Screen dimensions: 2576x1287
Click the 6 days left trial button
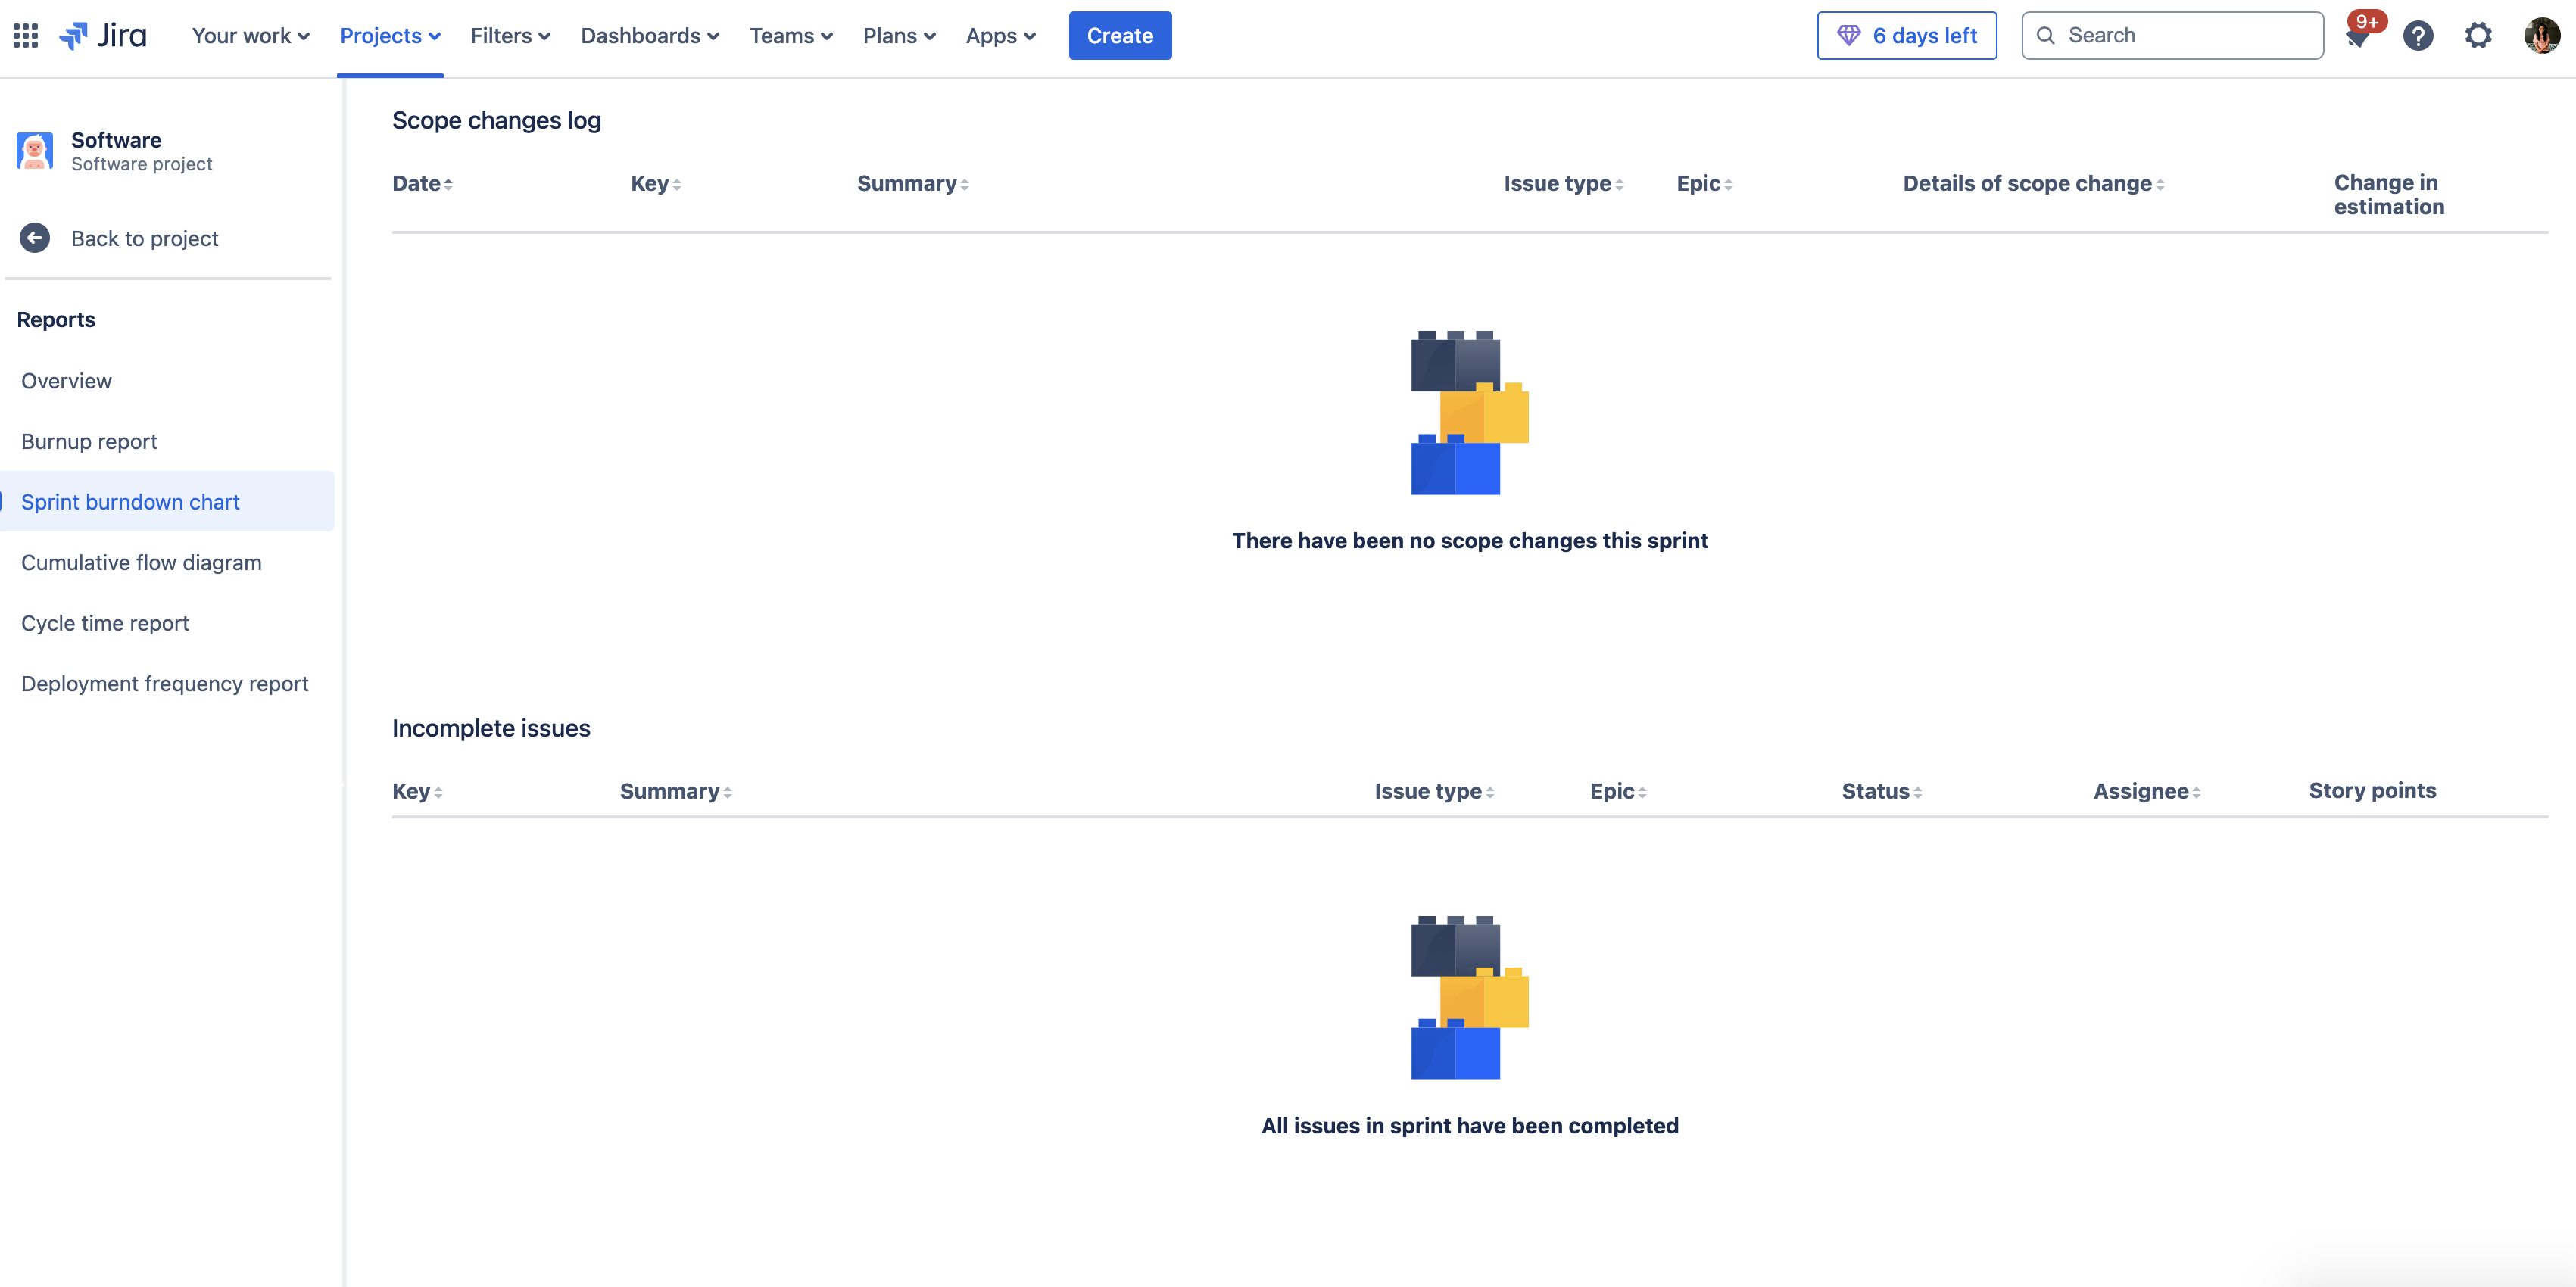click(1906, 36)
